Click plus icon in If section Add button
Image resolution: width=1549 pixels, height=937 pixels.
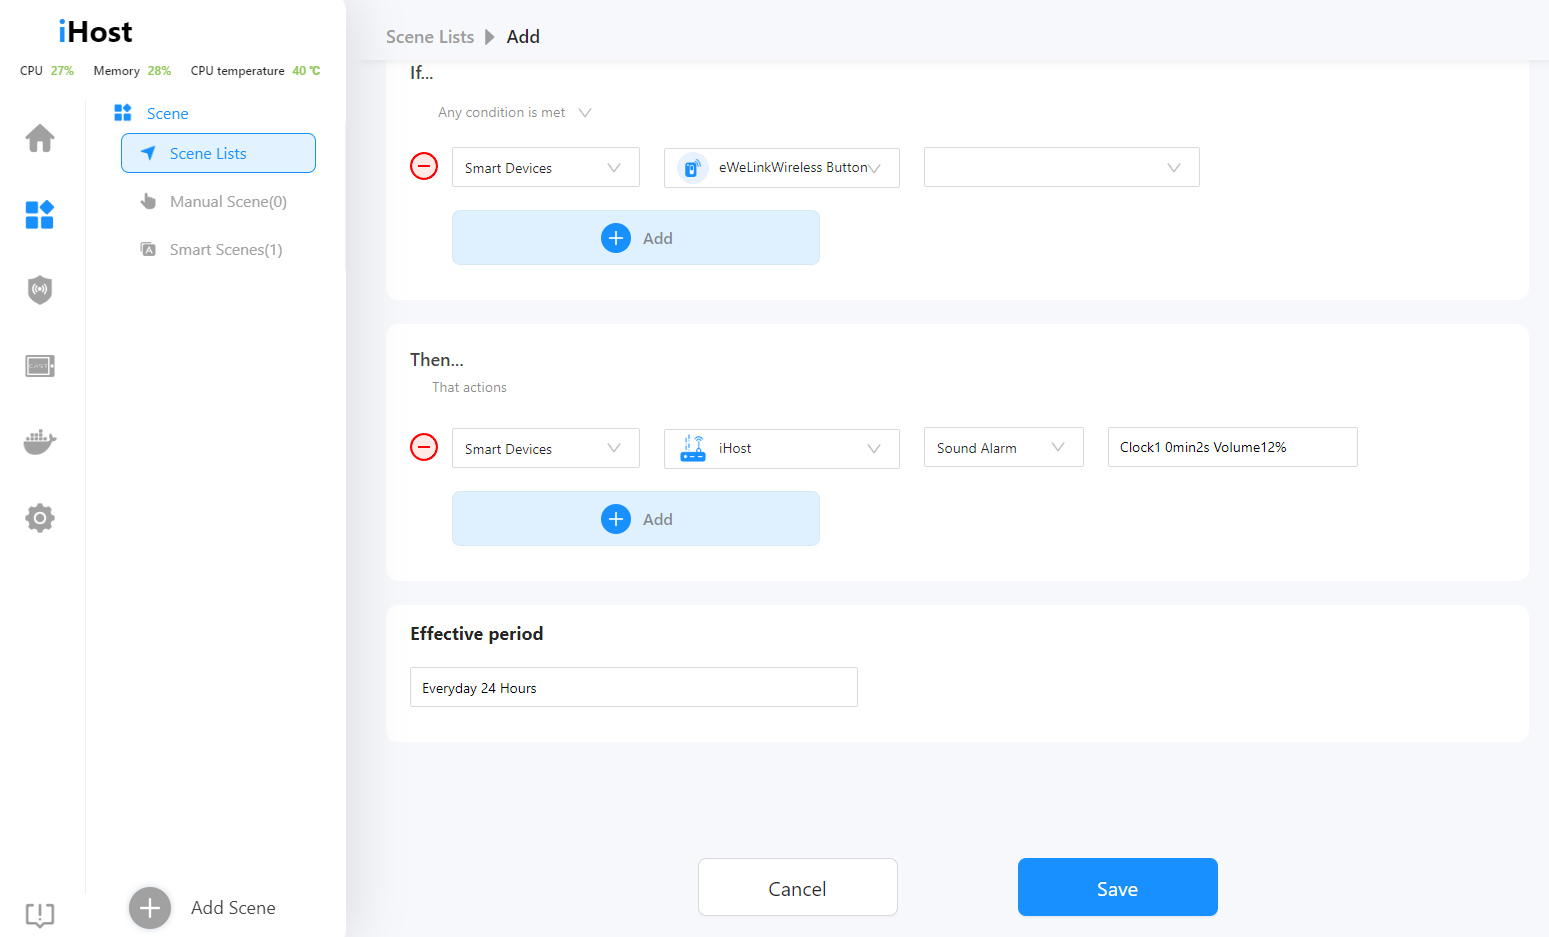(x=616, y=238)
